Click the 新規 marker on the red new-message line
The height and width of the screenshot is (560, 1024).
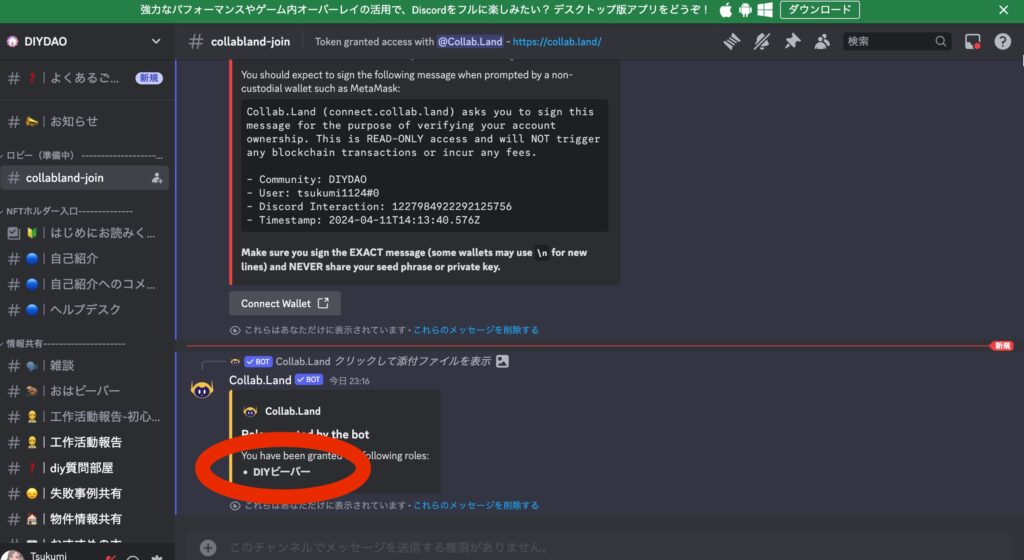coord(1002,346)
